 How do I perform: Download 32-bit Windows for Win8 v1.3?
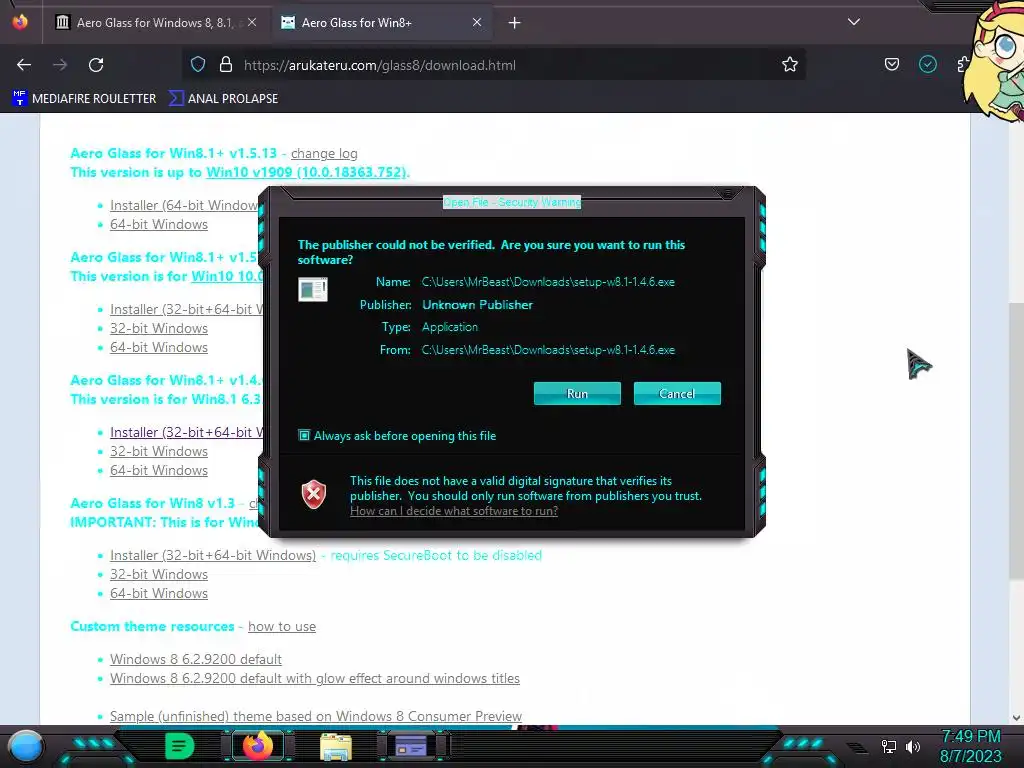[x=159, y=574]
